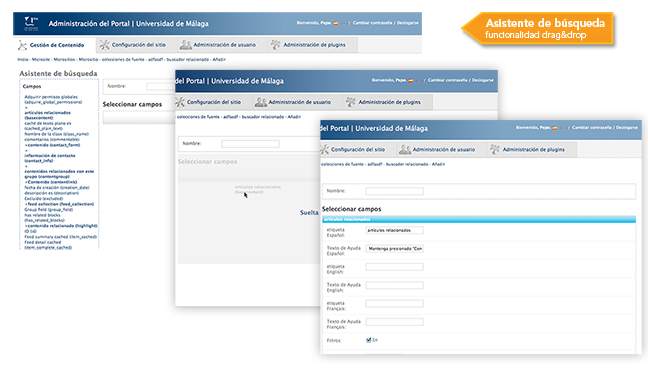
Task: Click the Spanish flag icon in front window header
Action: [x=555, y=128]
